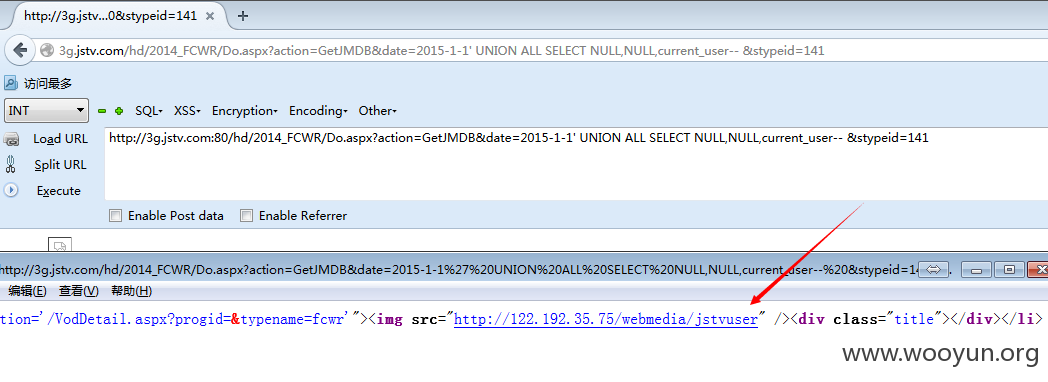Open the 访问最多 bookmarks link

(47, 83)
